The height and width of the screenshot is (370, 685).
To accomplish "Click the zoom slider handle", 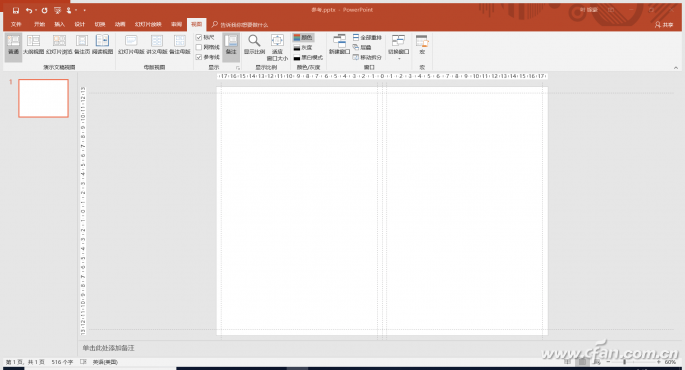I will click(x=625, y=362).
